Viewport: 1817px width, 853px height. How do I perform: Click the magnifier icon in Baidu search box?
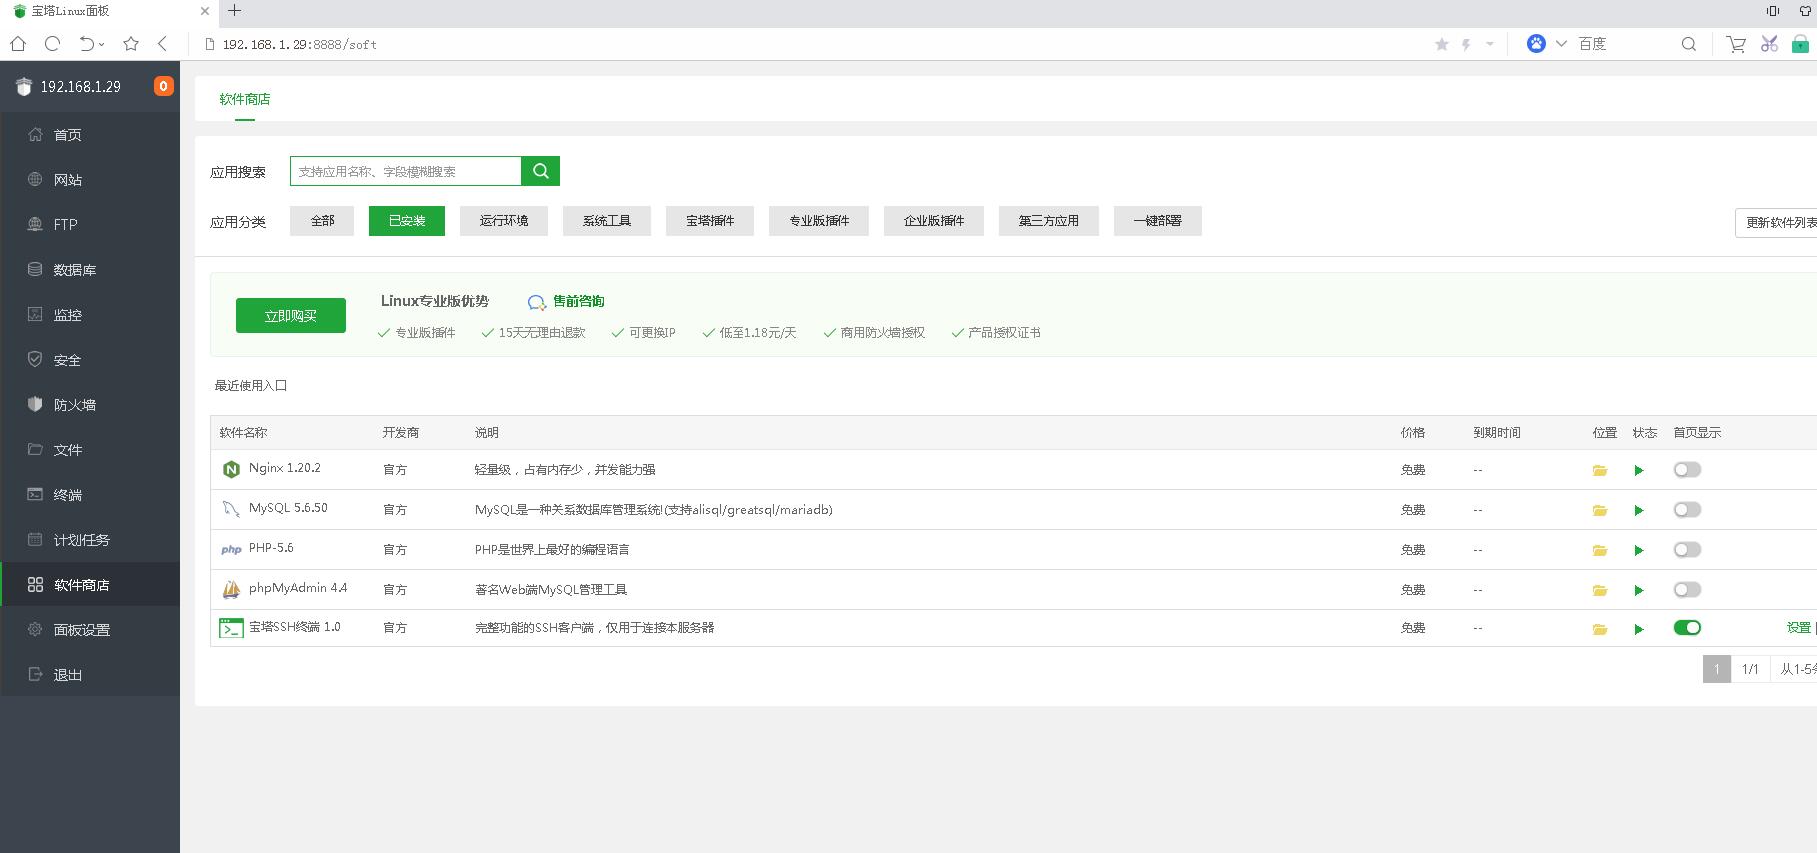coord(1689,44)
